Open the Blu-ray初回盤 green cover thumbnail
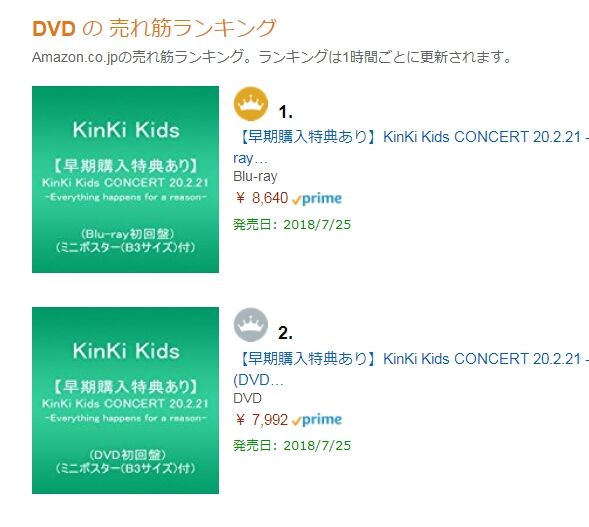The height and width of the screenshot is (527, 589). point(125,180)
